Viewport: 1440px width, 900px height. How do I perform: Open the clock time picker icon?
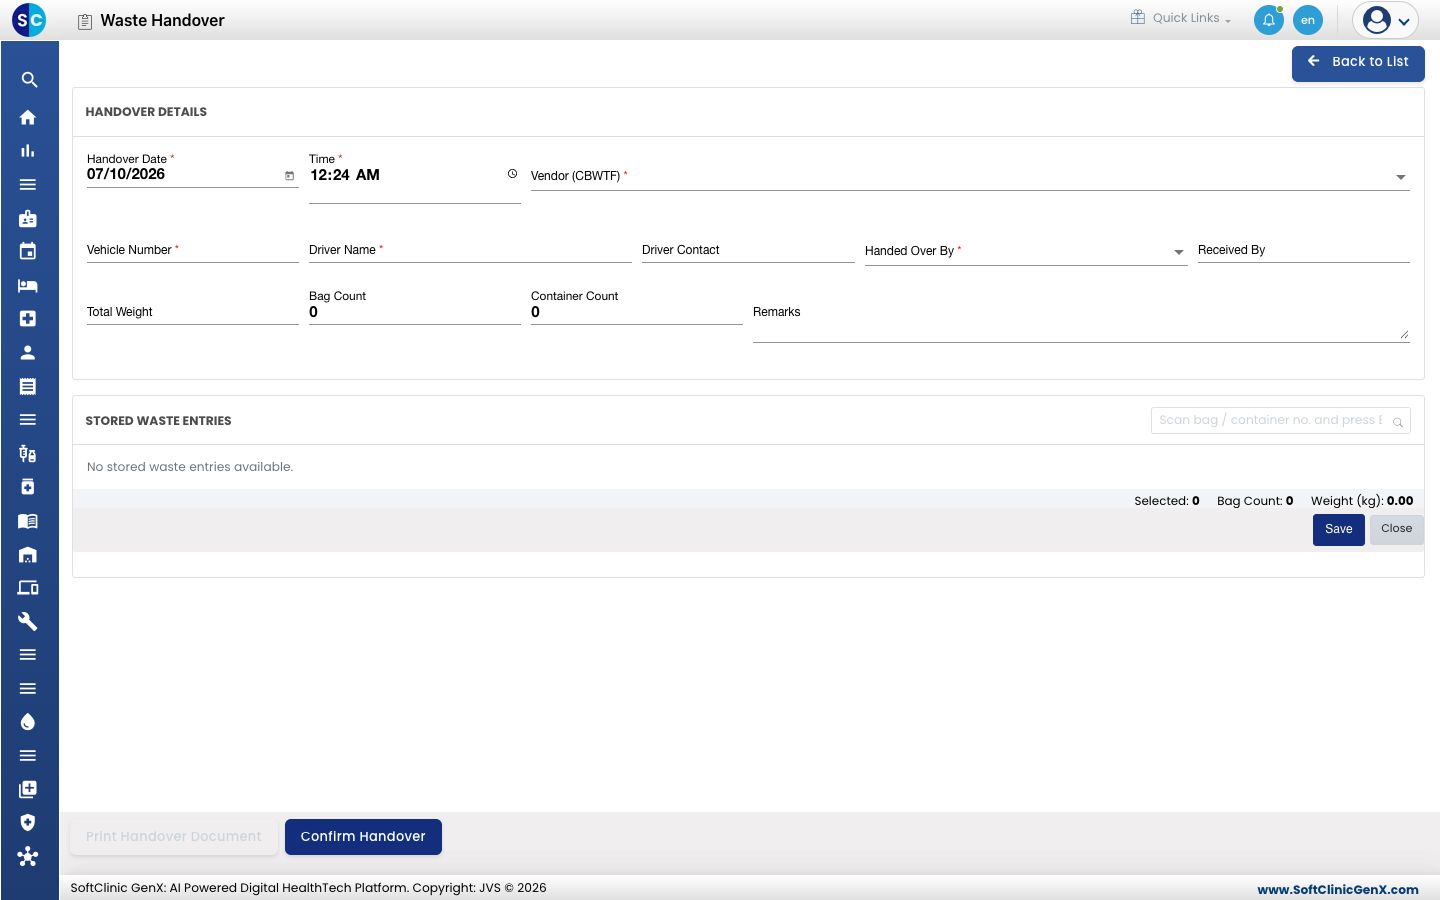pos(512,174)
